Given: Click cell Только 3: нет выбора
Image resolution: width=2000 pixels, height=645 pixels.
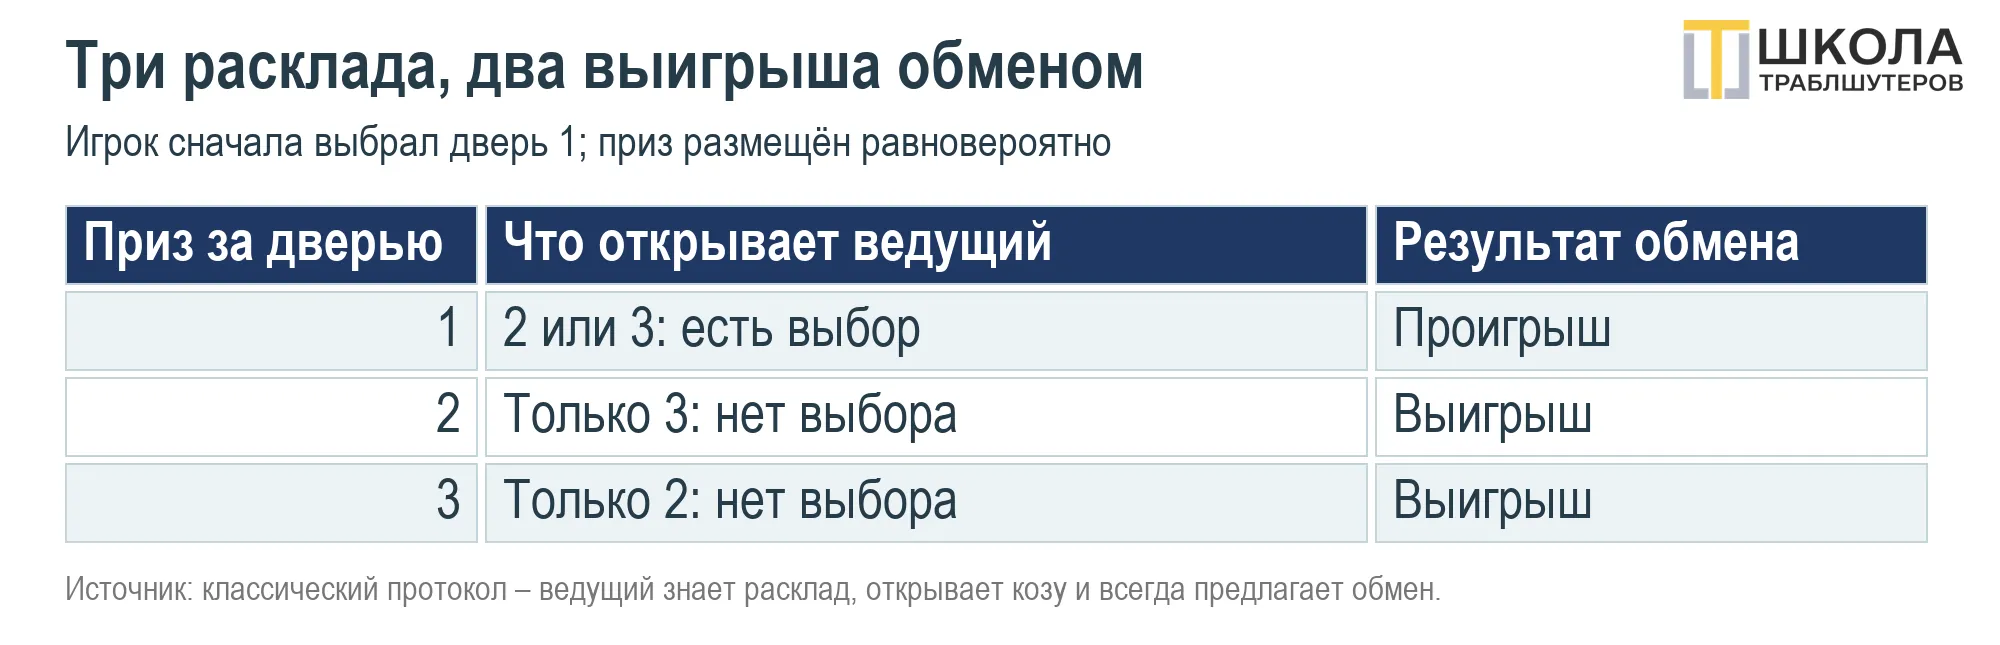Looking at the screenshot, I should [x=926, y=417].
